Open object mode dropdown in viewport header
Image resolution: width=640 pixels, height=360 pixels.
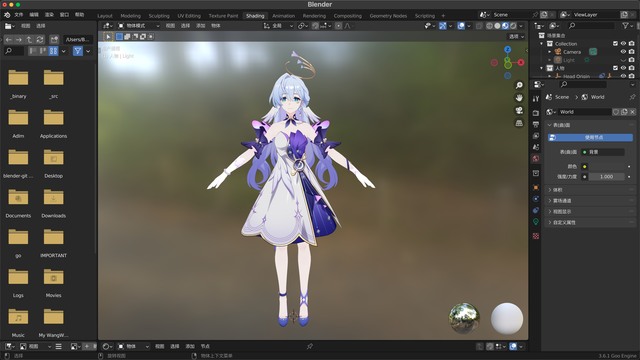(x=138, y=26)
